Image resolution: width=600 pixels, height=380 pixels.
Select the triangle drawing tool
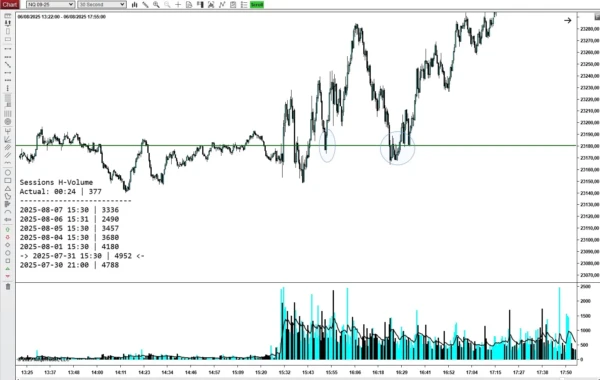[x=8, y=188]
